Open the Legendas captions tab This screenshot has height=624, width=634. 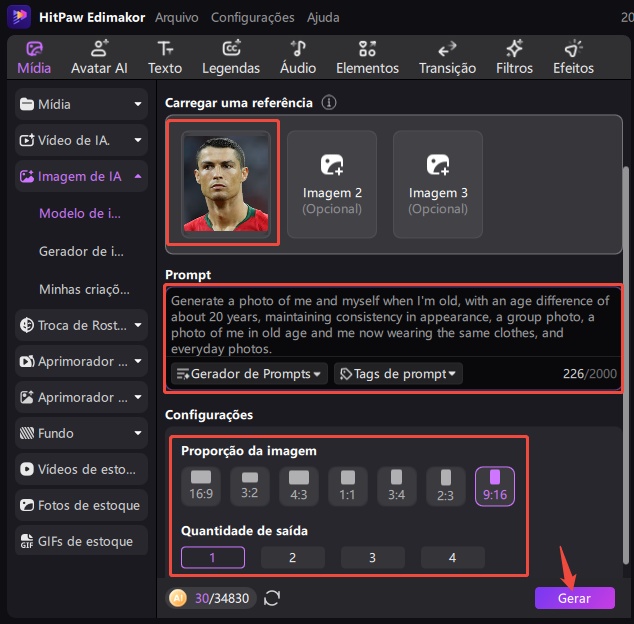[231, 57]
